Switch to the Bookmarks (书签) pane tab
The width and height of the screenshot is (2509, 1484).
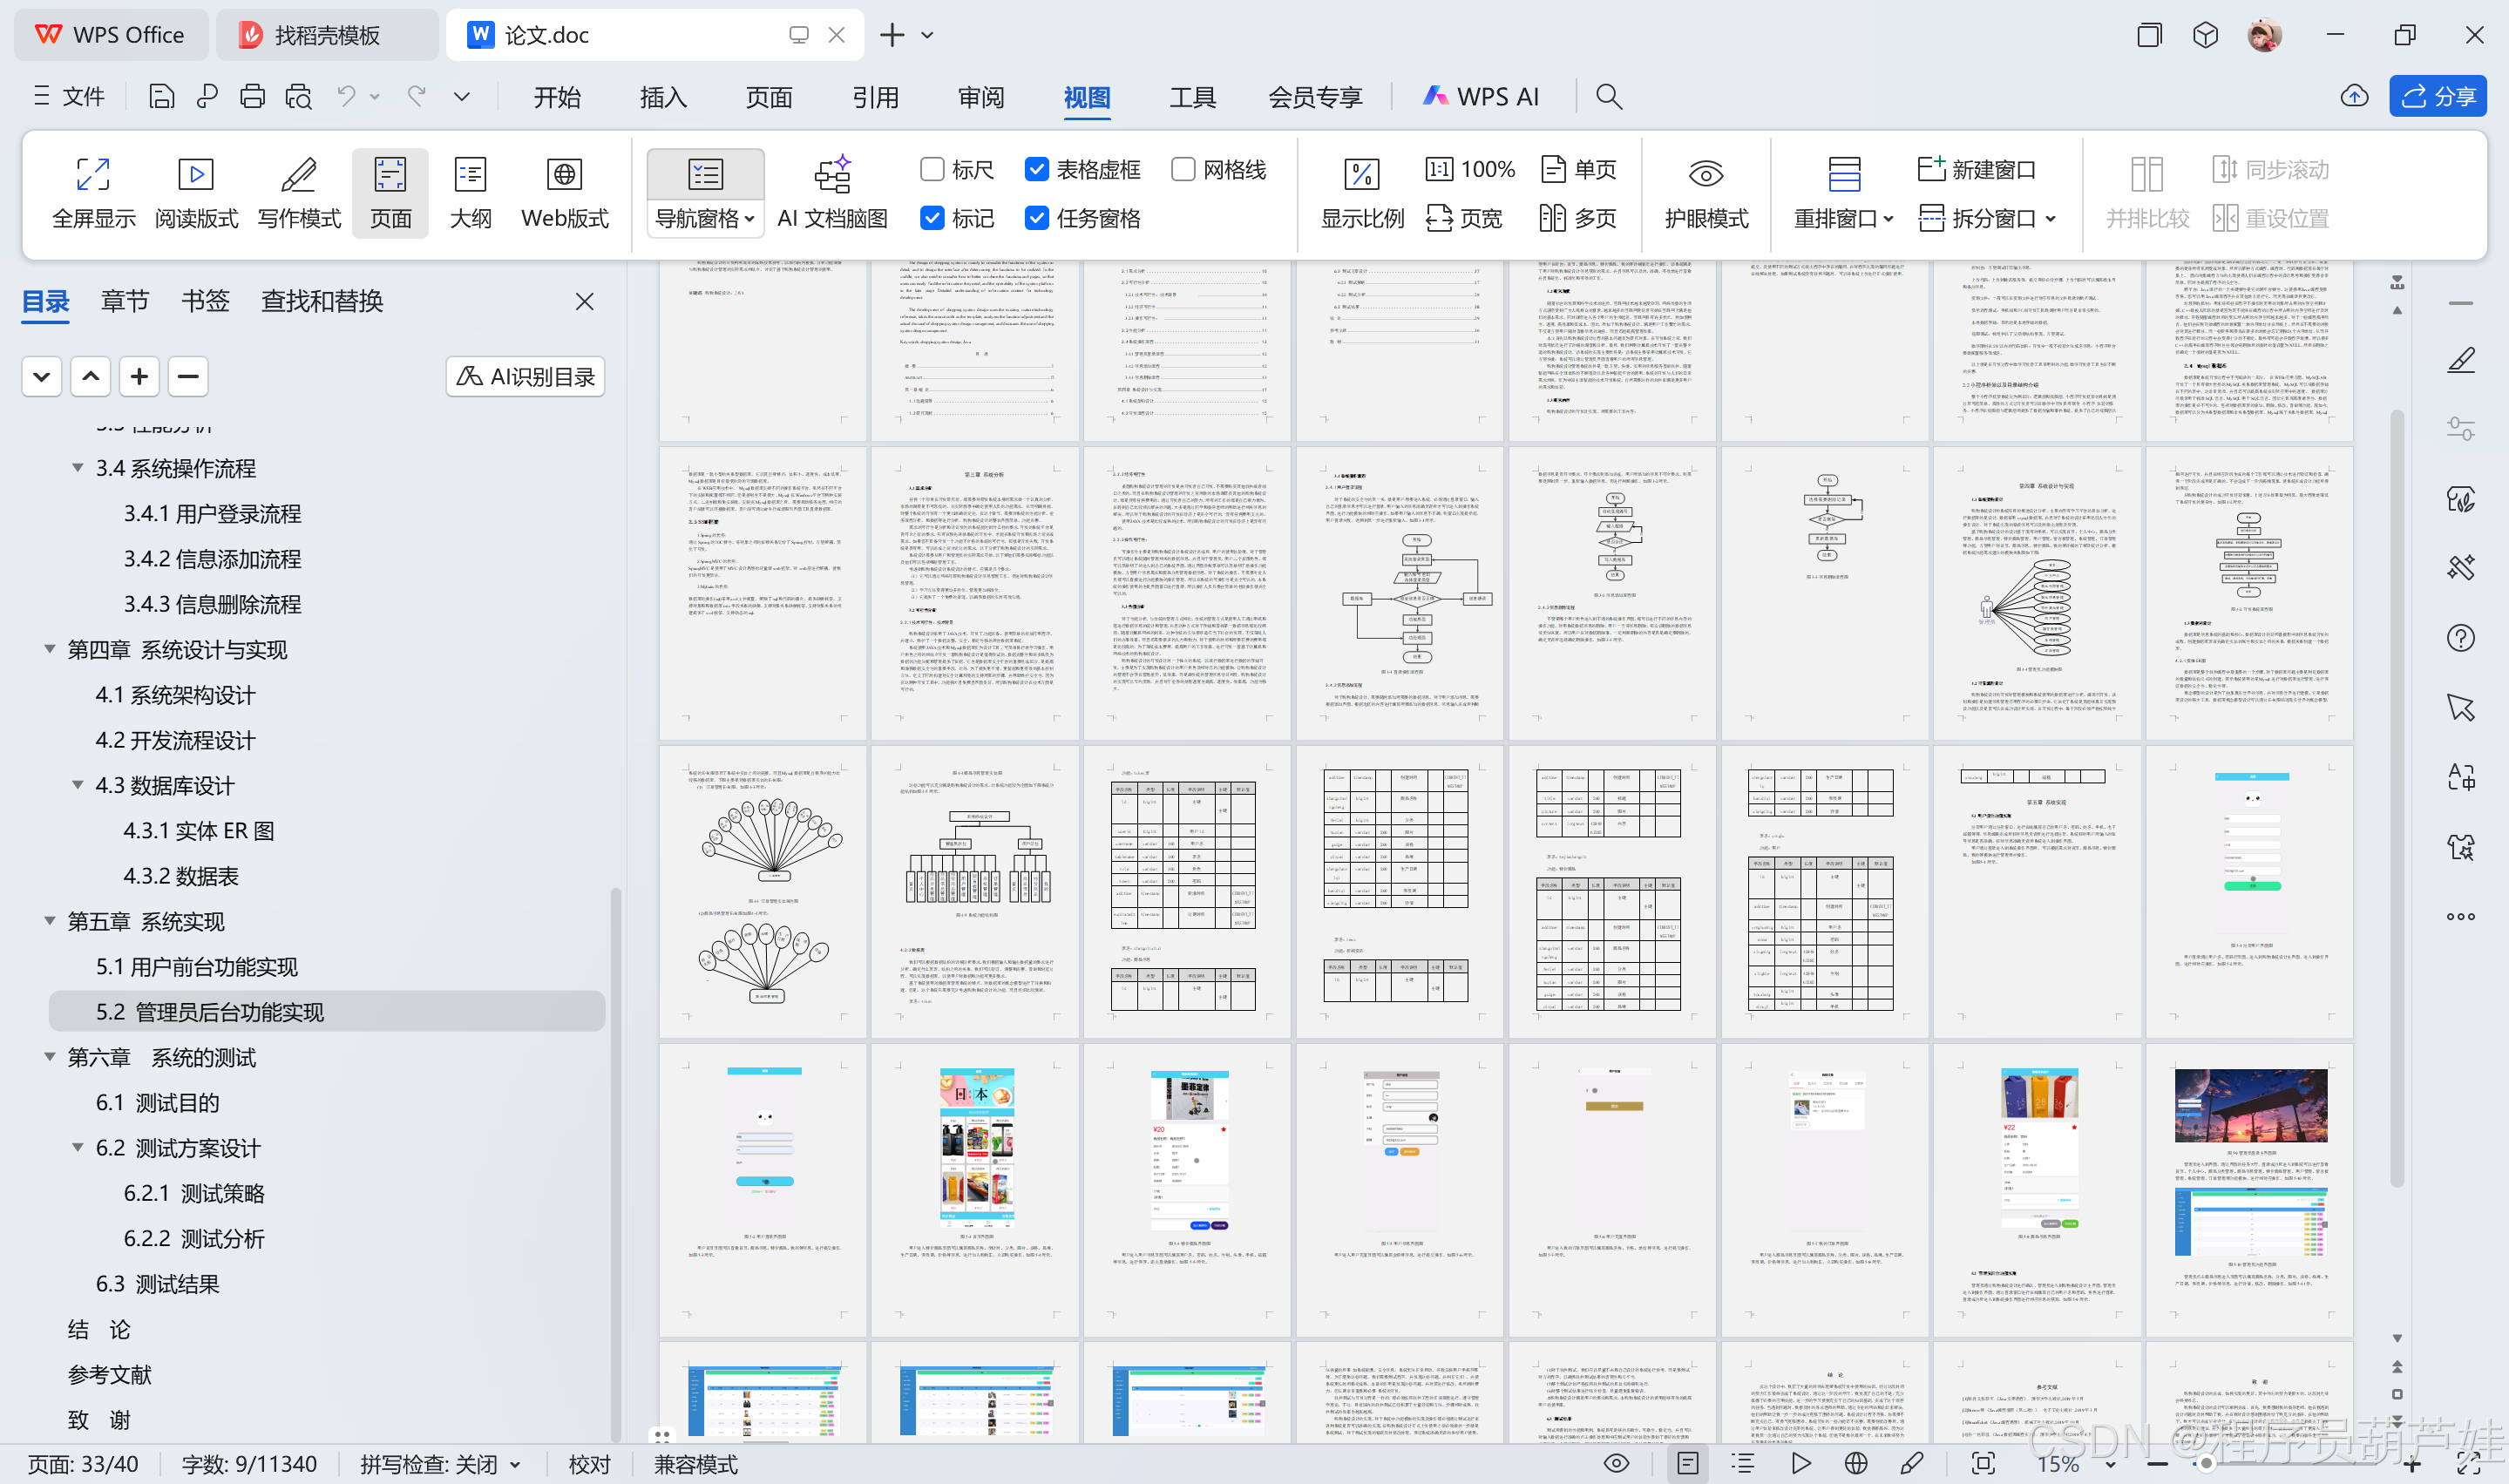205,301
